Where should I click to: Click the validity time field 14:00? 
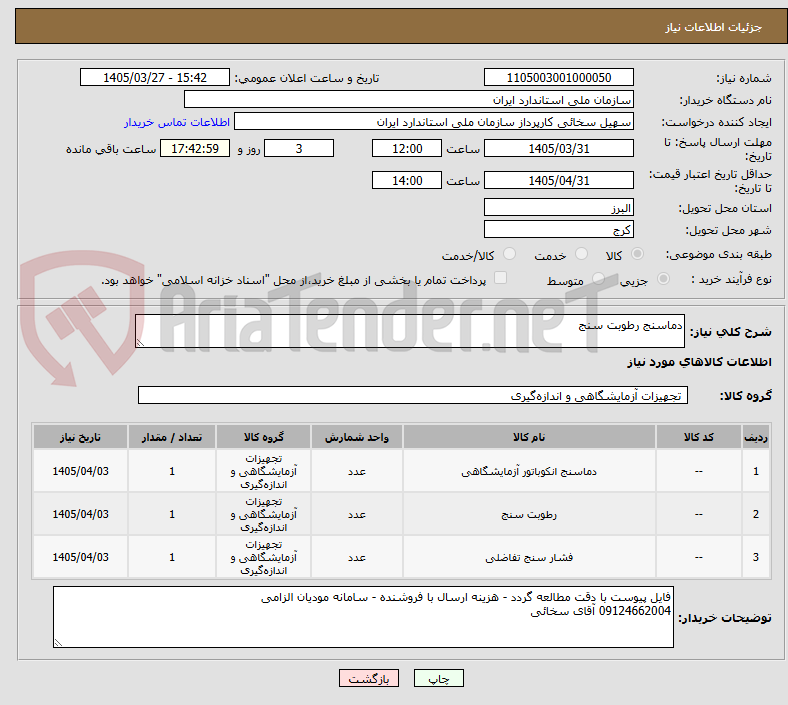click(407, 180)
